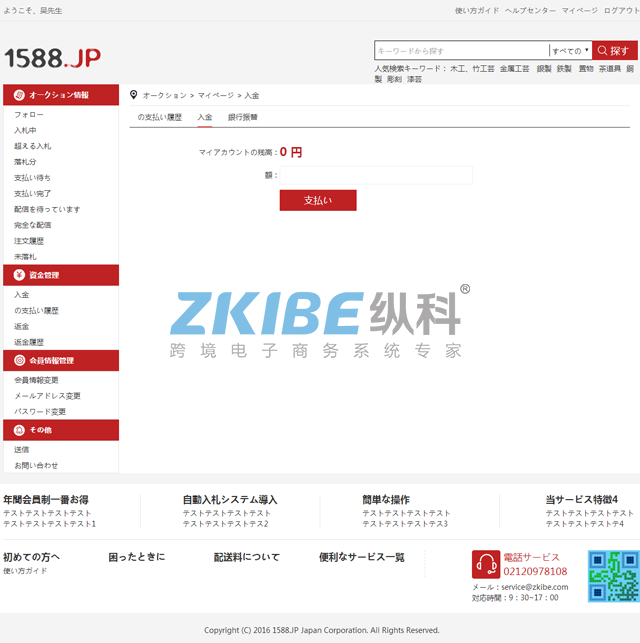Open ヘルプセンター link
Viewport: 640px width, 643px height.
point(530,11)
